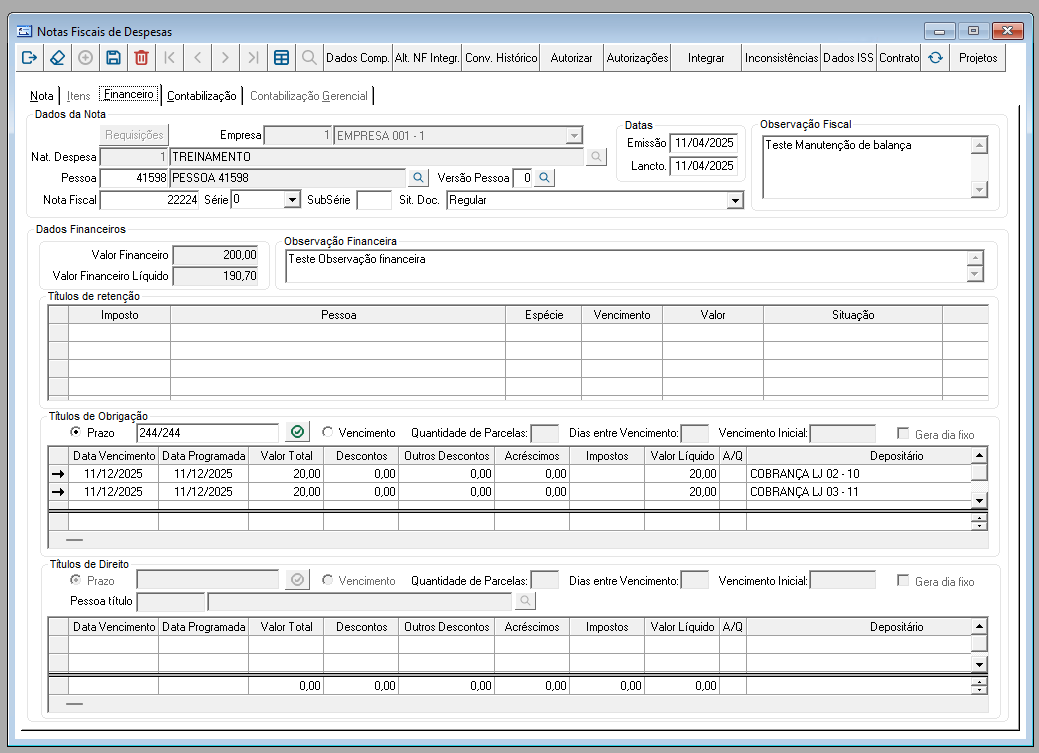The image size is (1039, 753).
Task: Click disabled check icon in Títulos de Direito
Action: [298, 580]
